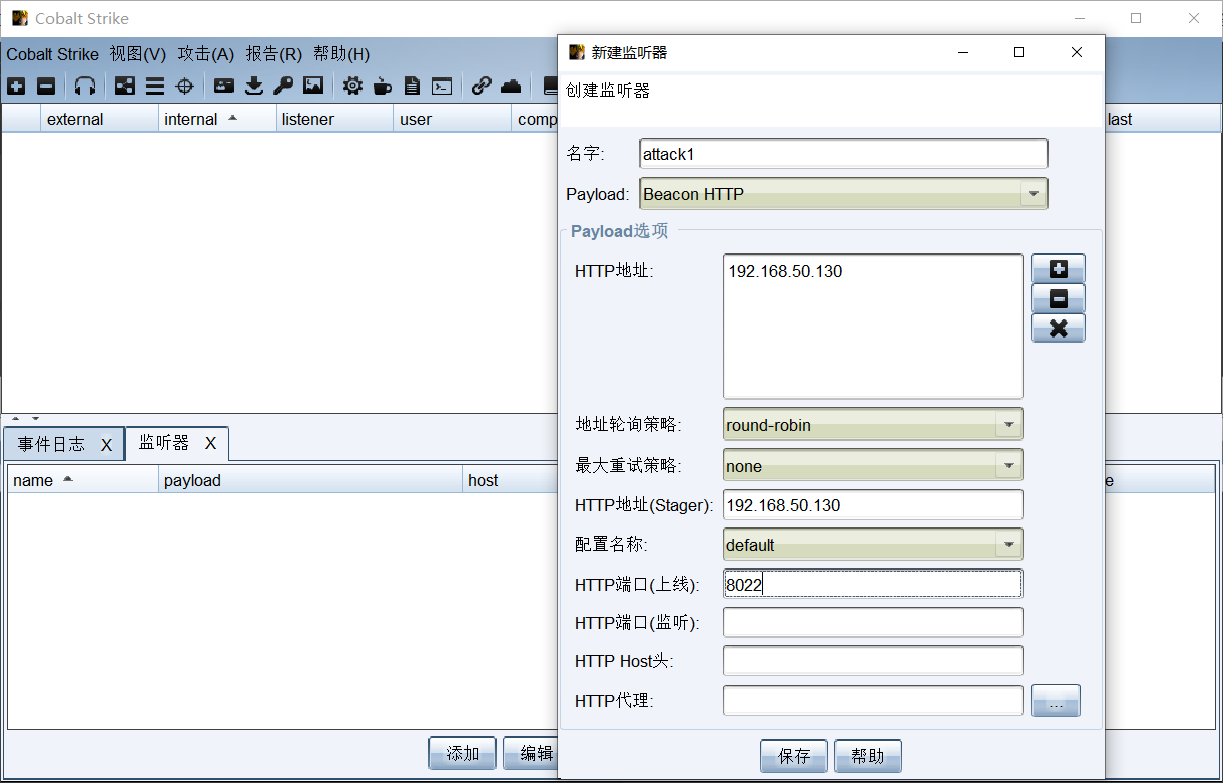Switch to the 事件日志 tab
1223x783 pixels.
coord(51,444)
